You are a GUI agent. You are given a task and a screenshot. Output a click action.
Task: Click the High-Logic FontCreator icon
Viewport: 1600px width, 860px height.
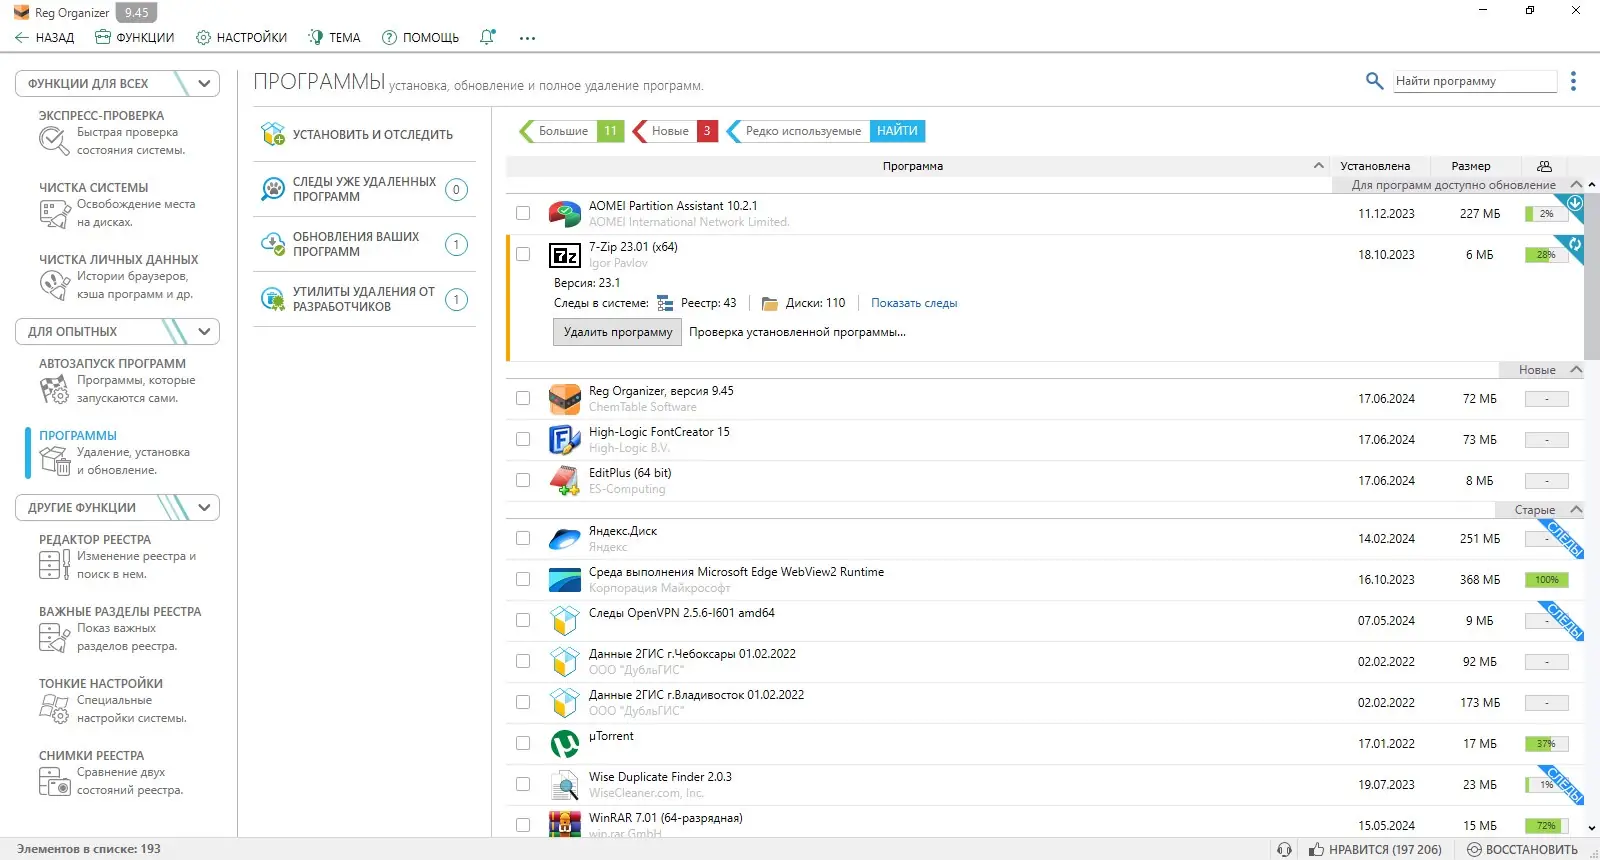(x=565, y=440)
